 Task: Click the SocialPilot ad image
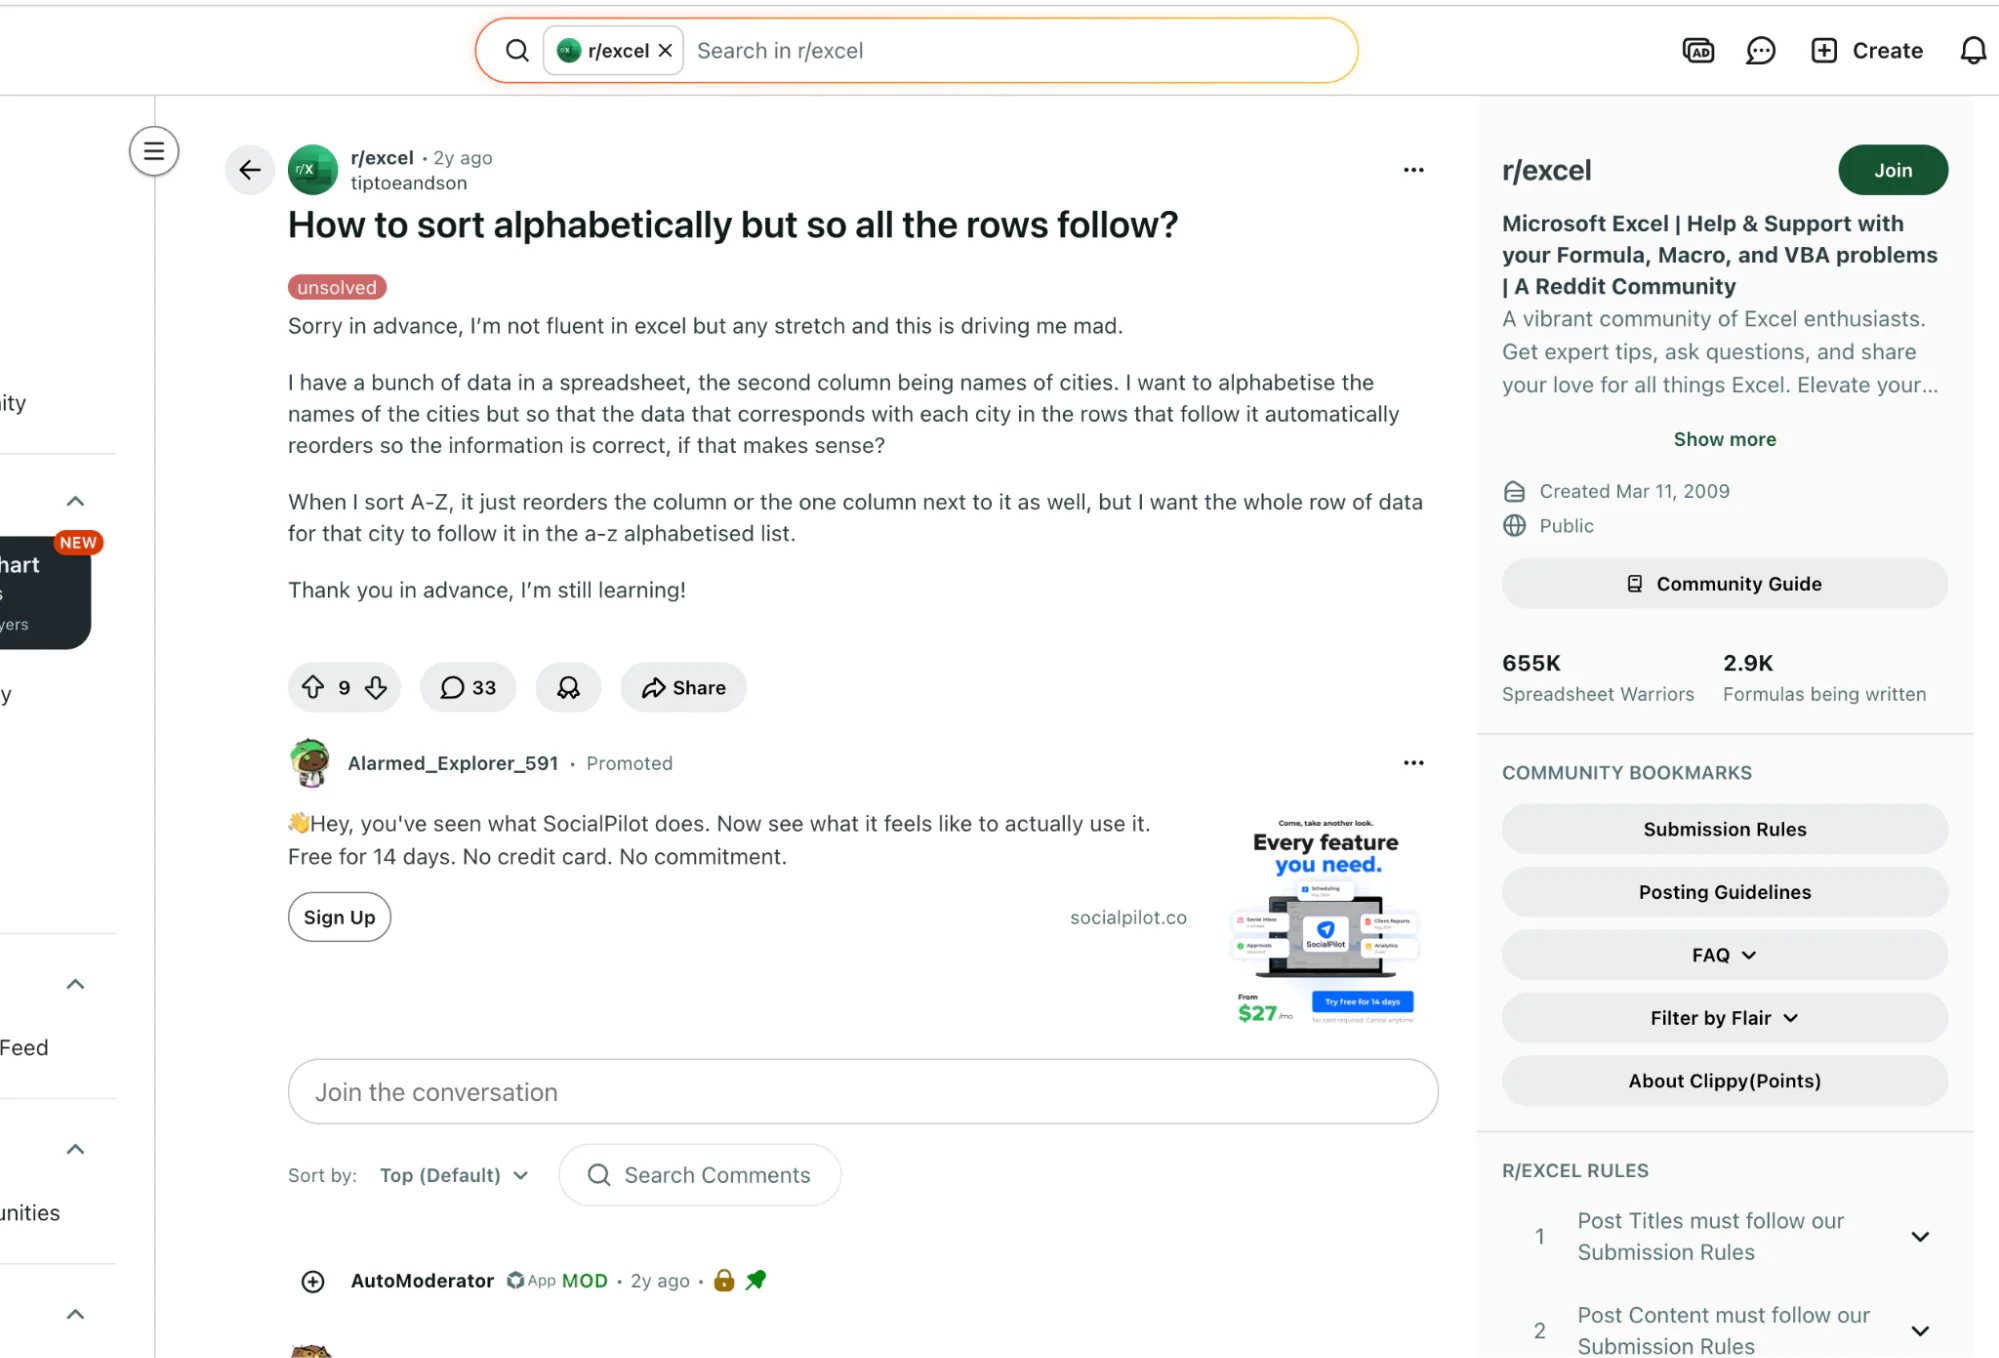click(x=1326, y=920)
